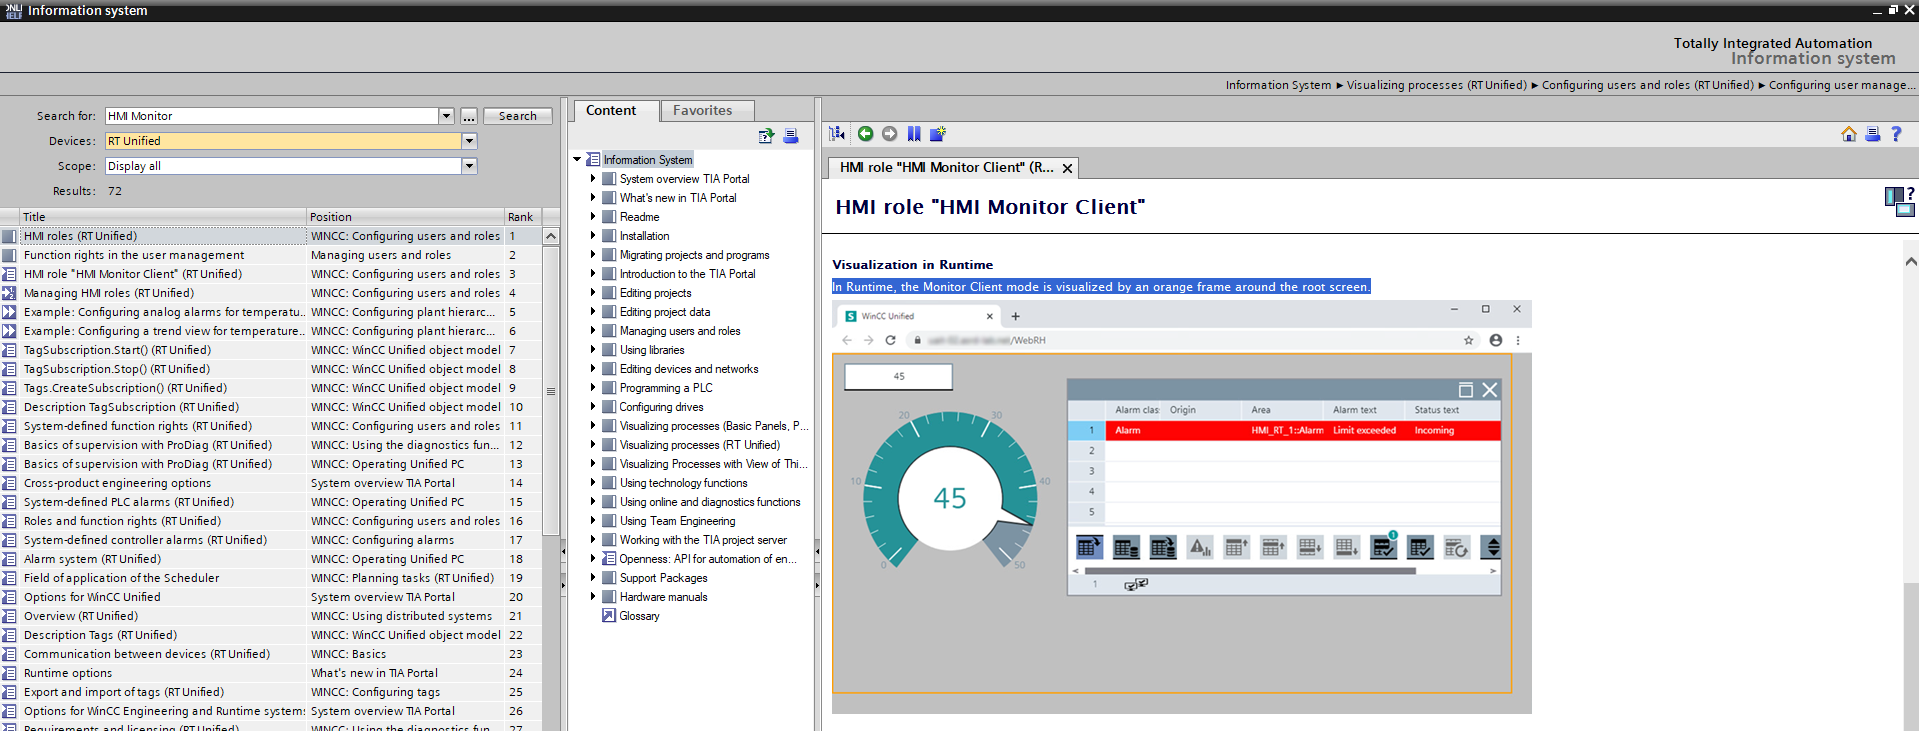Open the Devices dropdown showing RT Unified

tap(469, 141)
